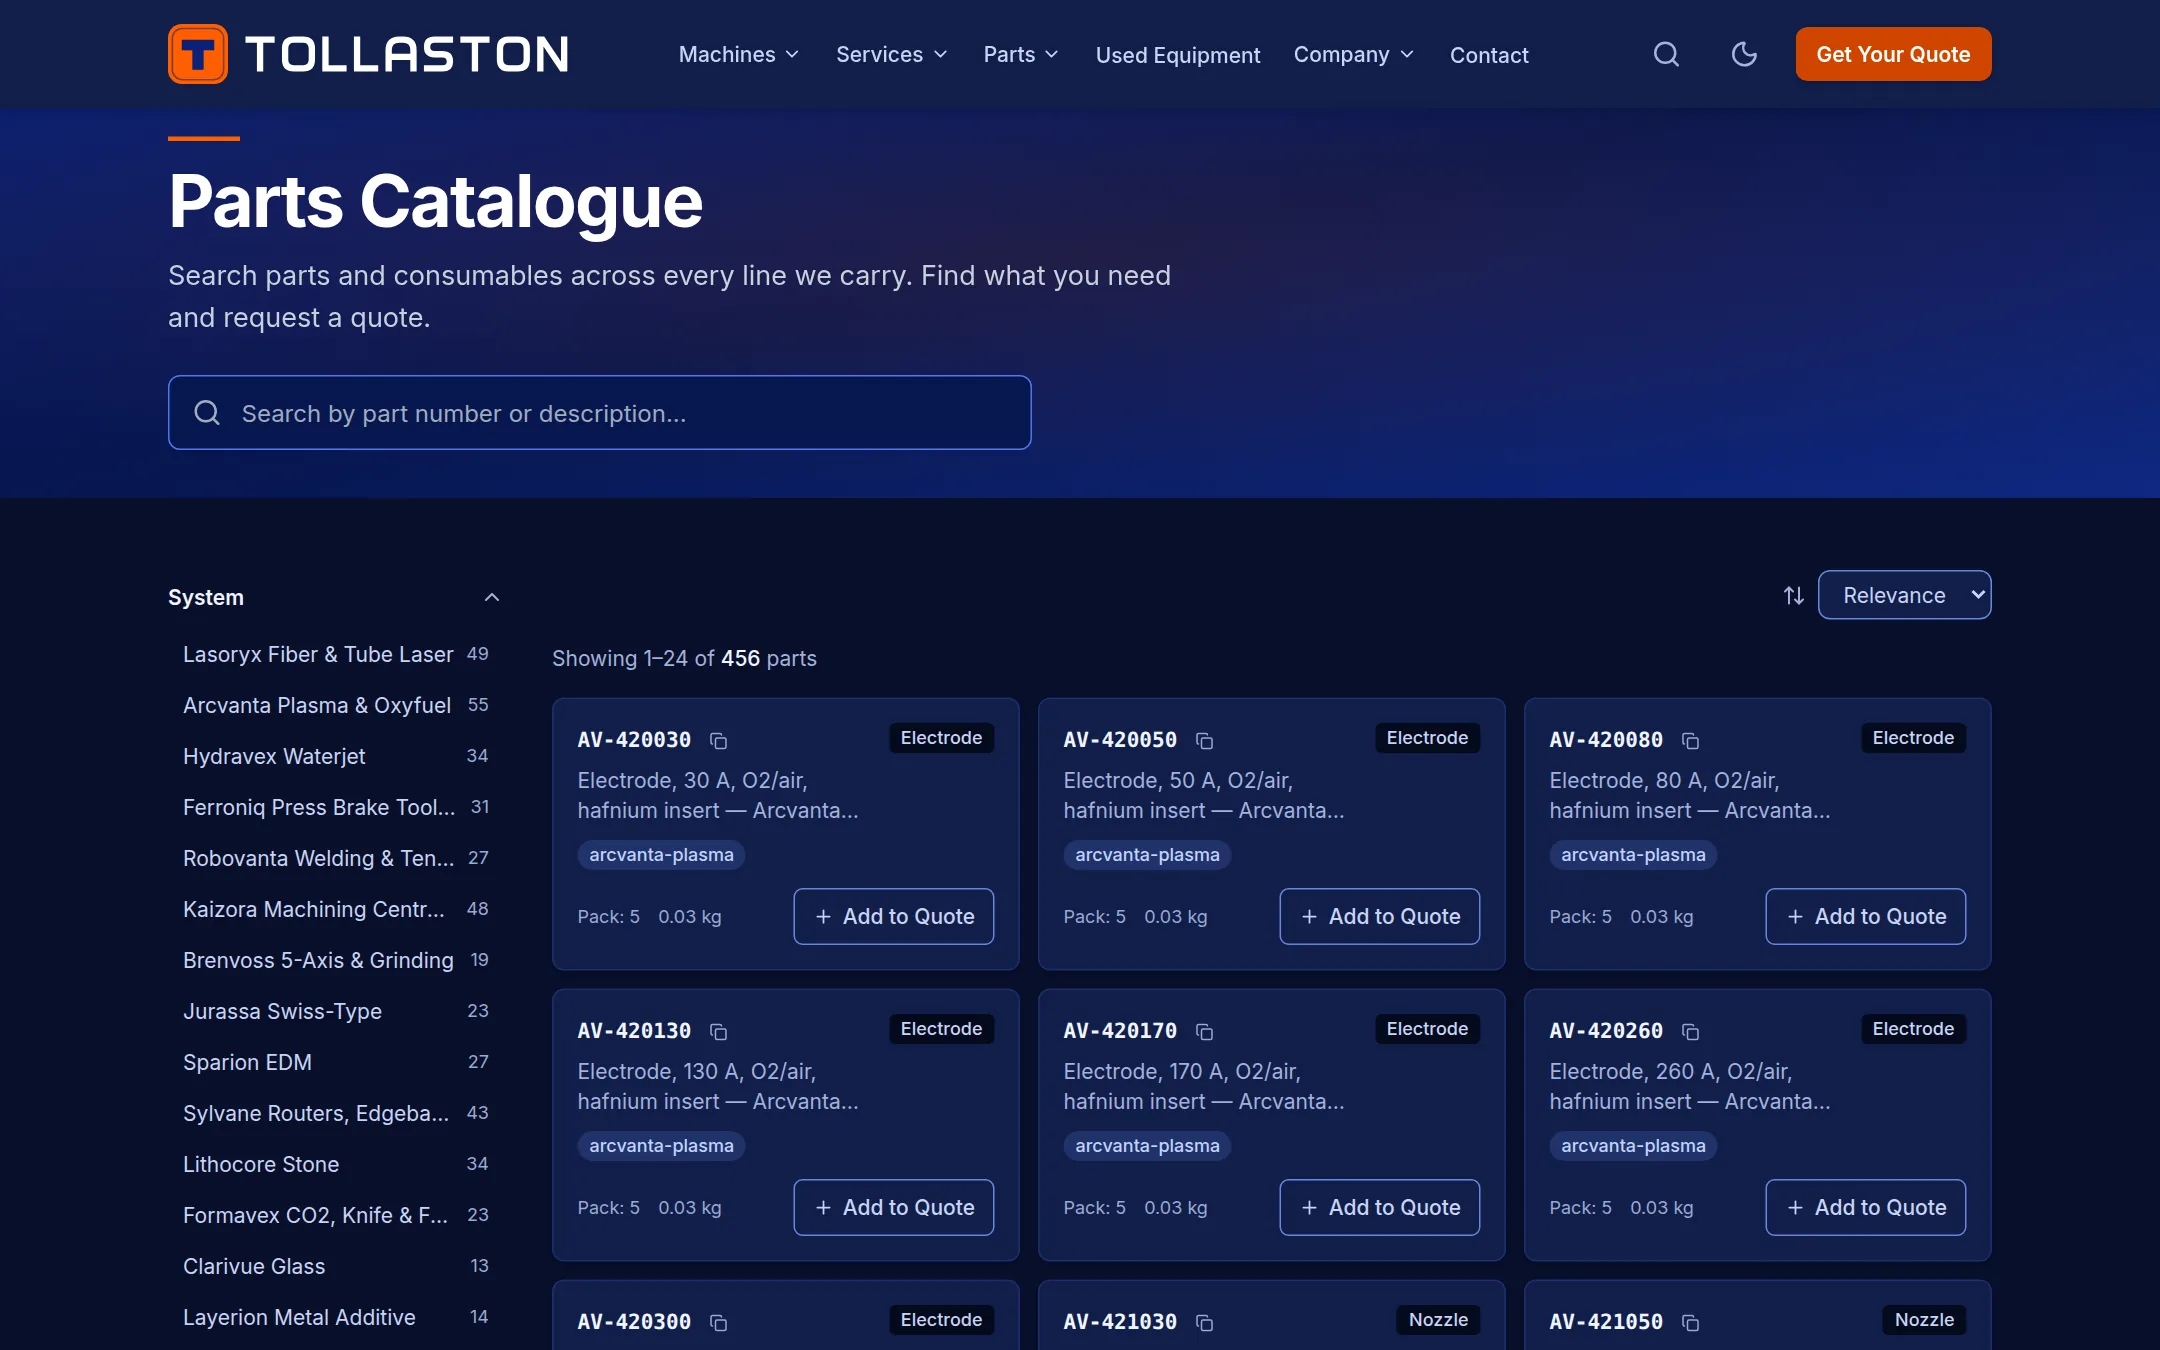Click arcvanta-plasma tag on AV-420050 card
The width and height of the screenshot is (2160, 1350).
pyautogui.click(x=1147, y=855)
